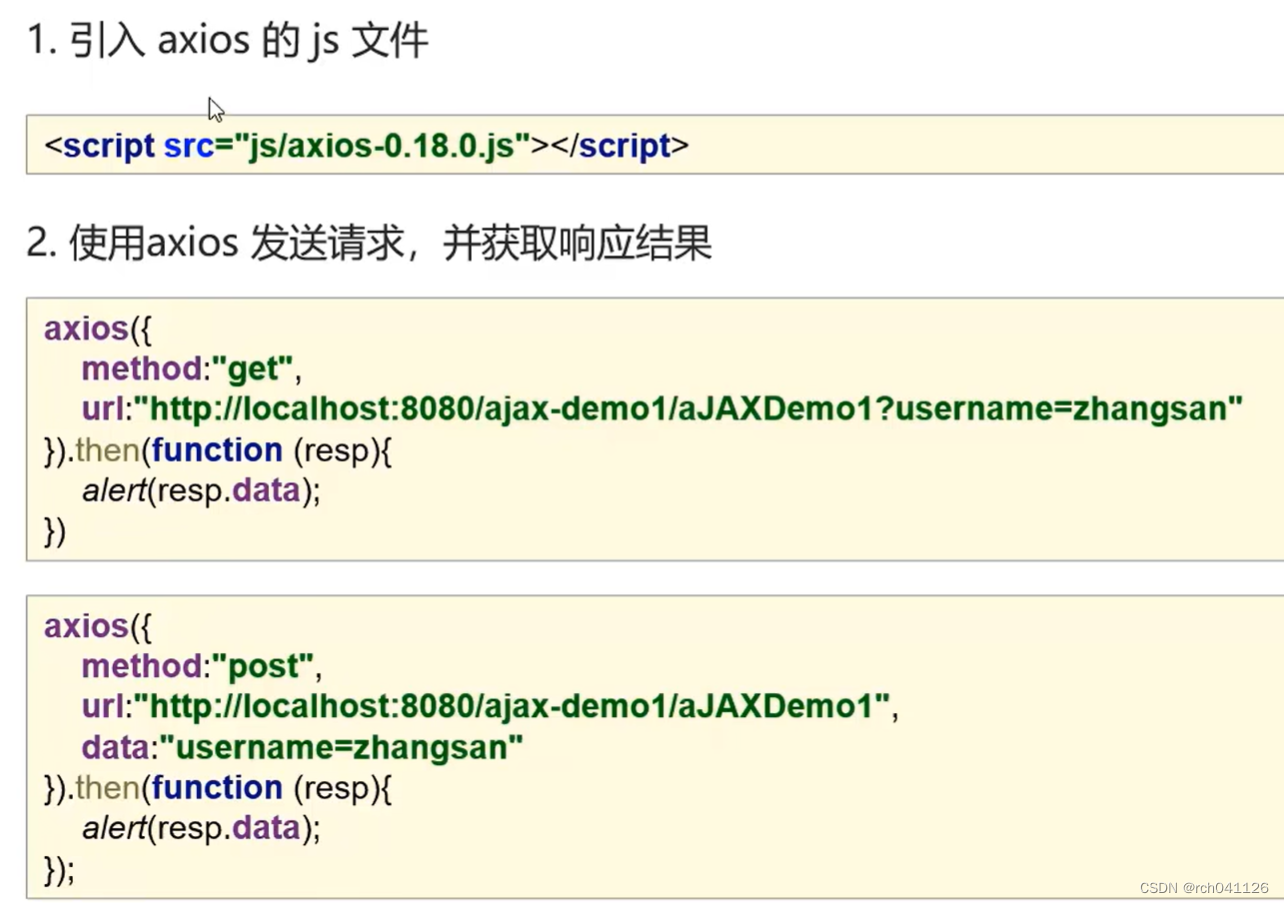Click the url containing "?username=zhangsan"
The height and width of the screenshot is (903, 1284).
(x=662, y=408)
